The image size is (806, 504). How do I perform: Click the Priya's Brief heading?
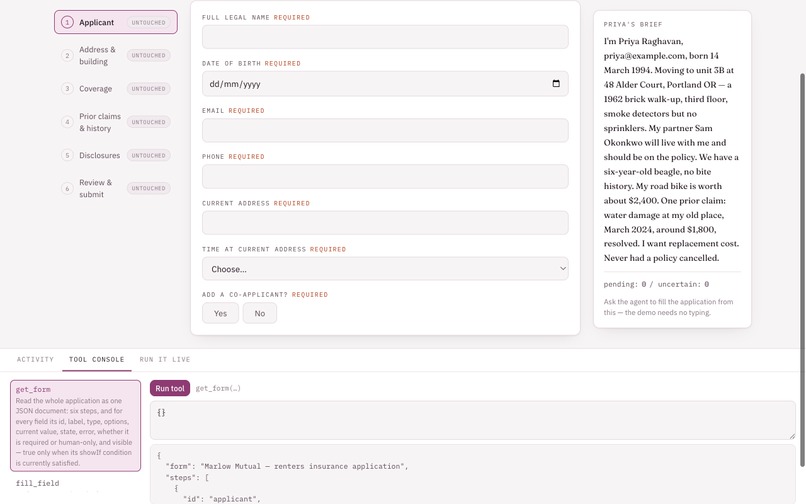pos(633,24)
